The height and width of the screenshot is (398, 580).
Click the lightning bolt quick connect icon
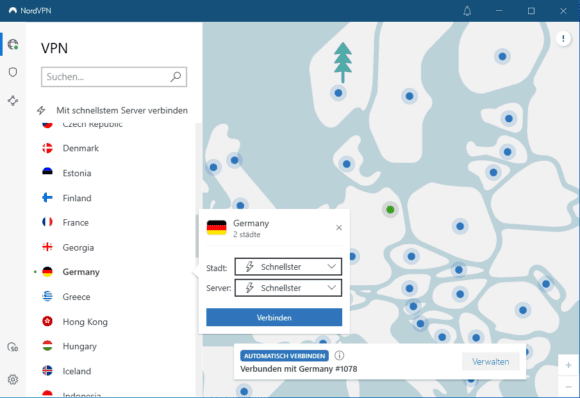pos(41,110)
